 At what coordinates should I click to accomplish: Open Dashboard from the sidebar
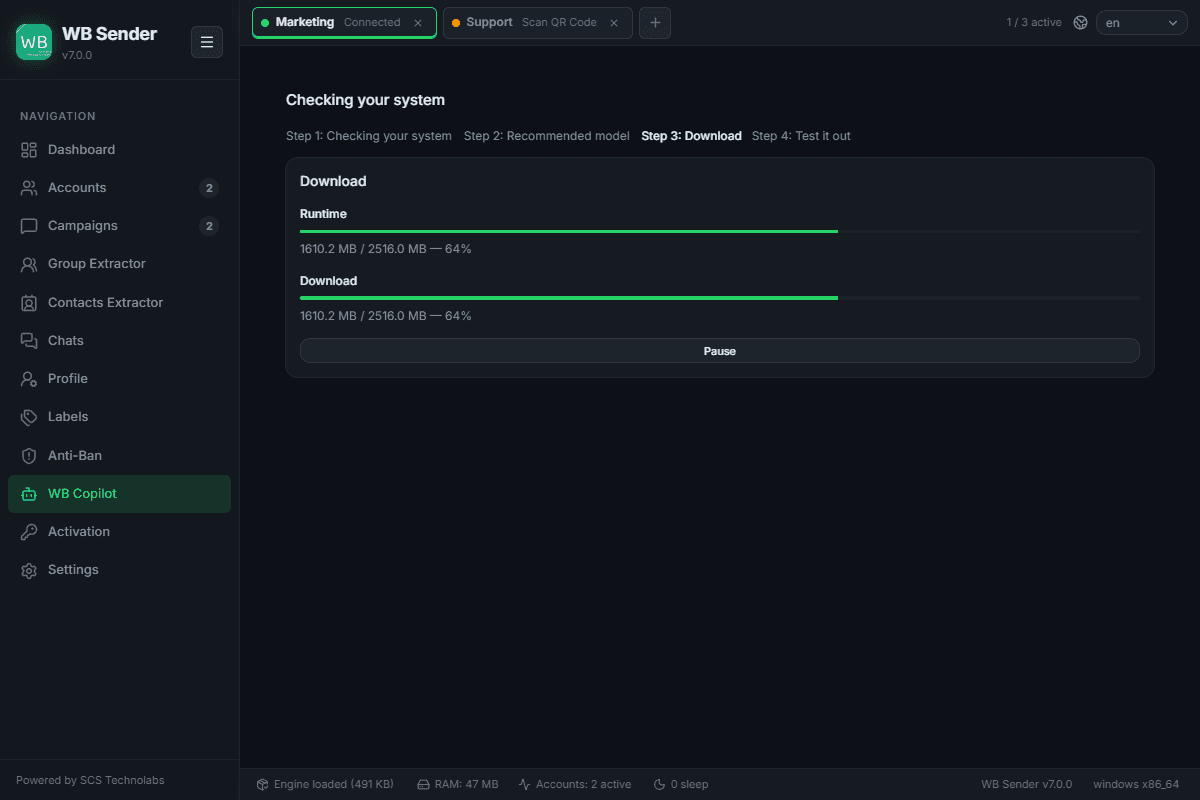click(x=119, y=150)
